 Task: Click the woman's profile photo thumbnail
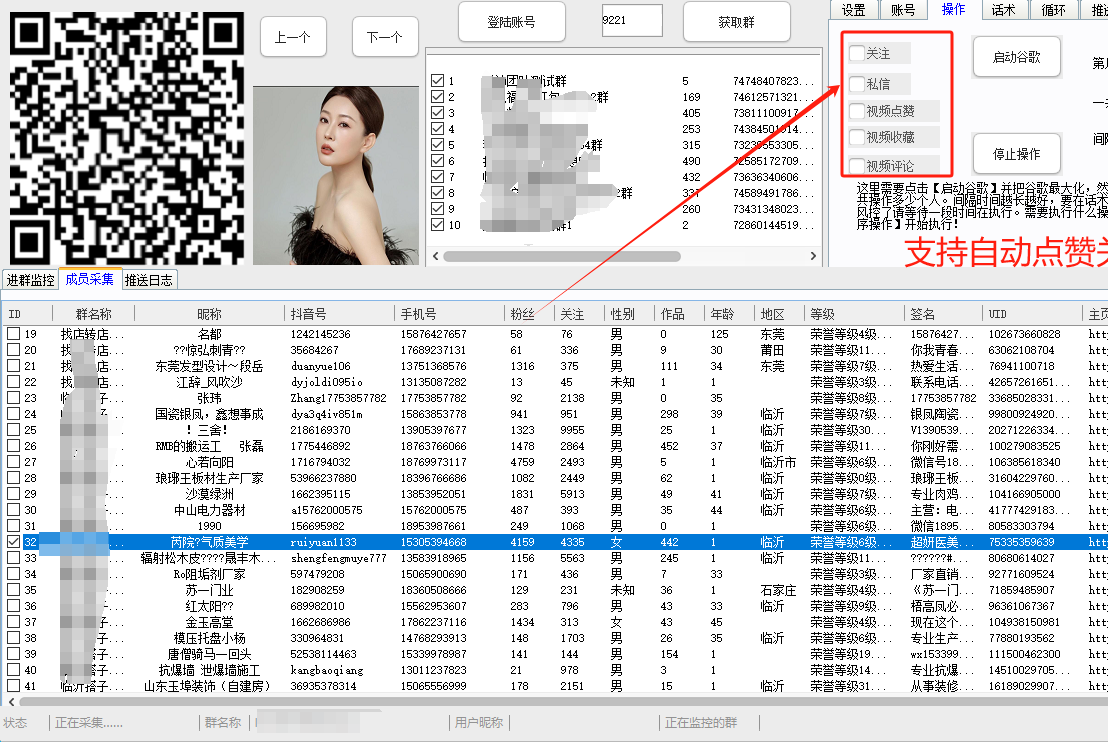coord(335,175)
